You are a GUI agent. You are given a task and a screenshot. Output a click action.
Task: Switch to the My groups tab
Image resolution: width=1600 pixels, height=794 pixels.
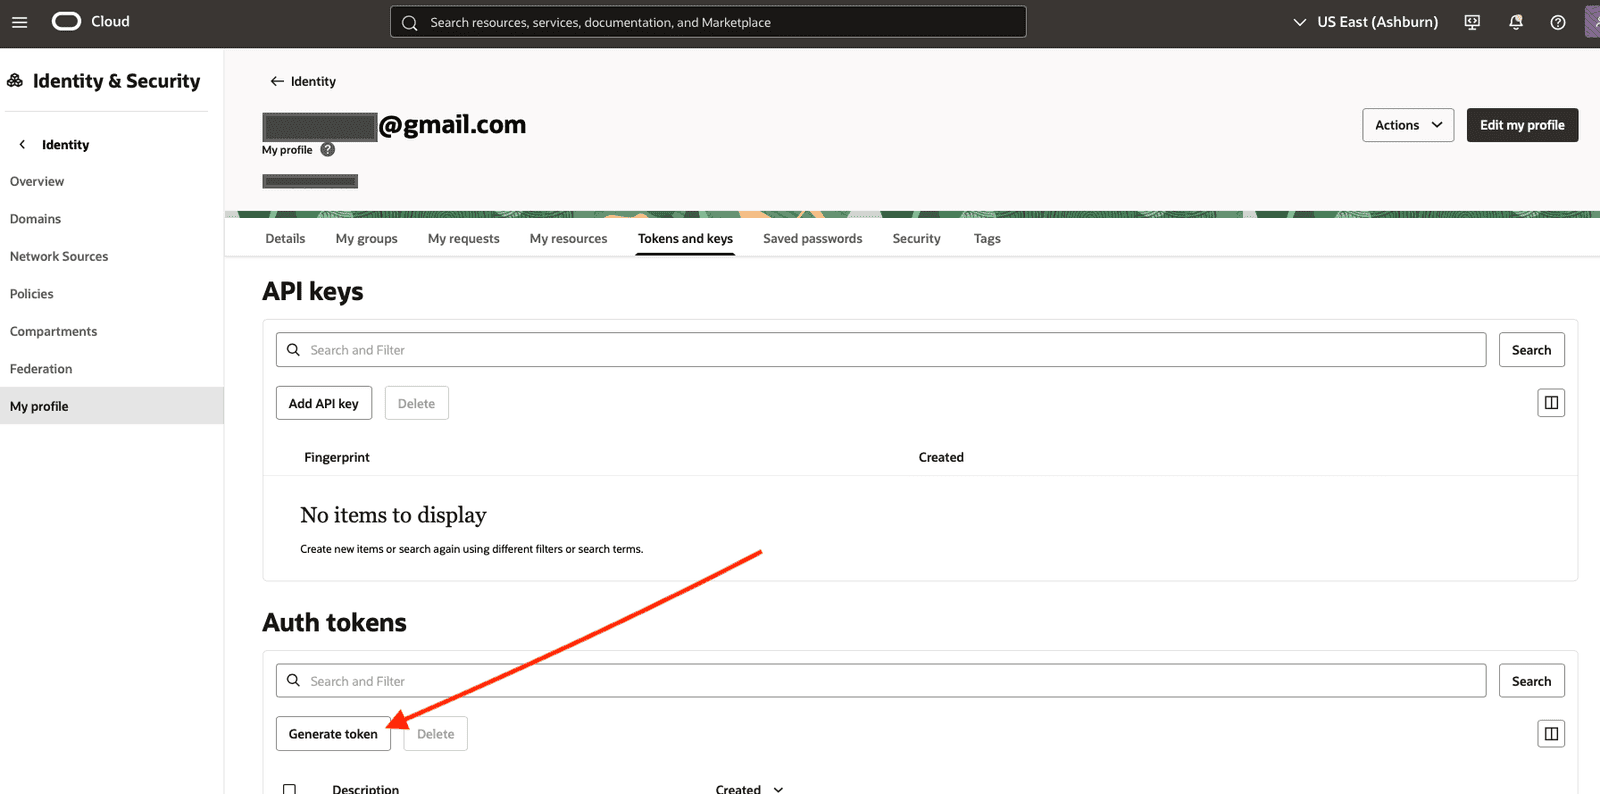pos(366,239)
